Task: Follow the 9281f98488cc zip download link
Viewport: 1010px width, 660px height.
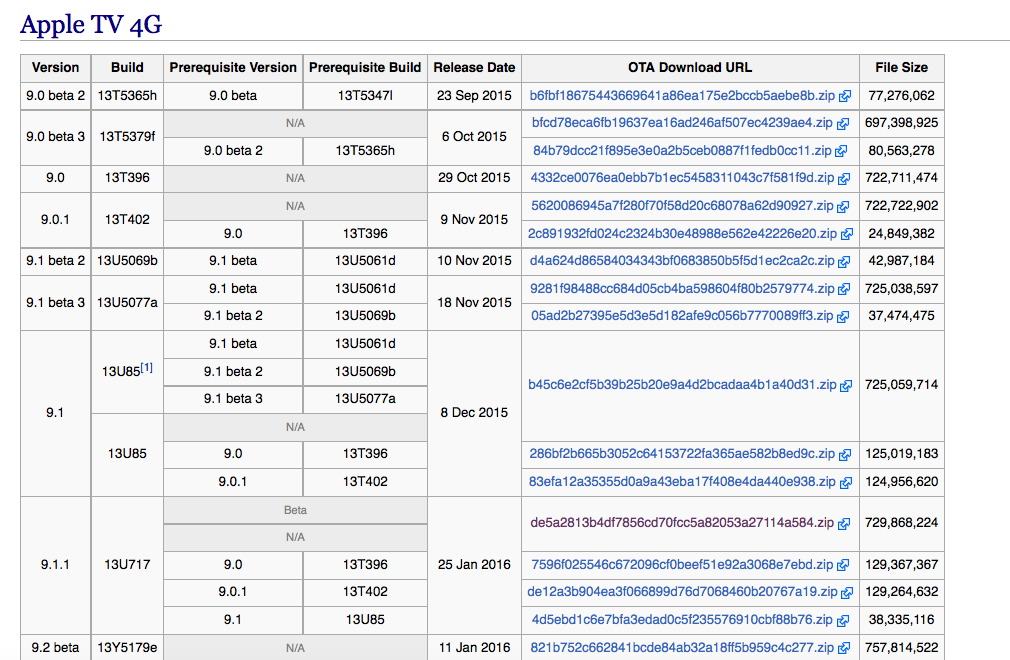Action: (x=682, y=288)
